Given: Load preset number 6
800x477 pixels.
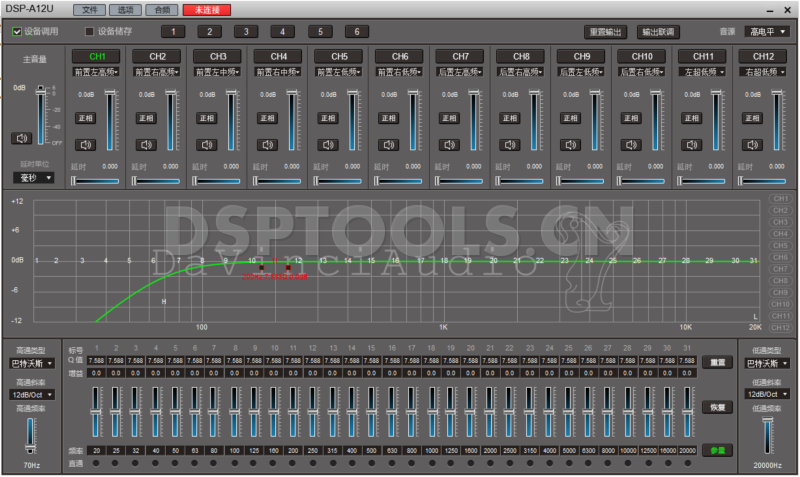Looking at the screenshot, I should coord(357,32).
